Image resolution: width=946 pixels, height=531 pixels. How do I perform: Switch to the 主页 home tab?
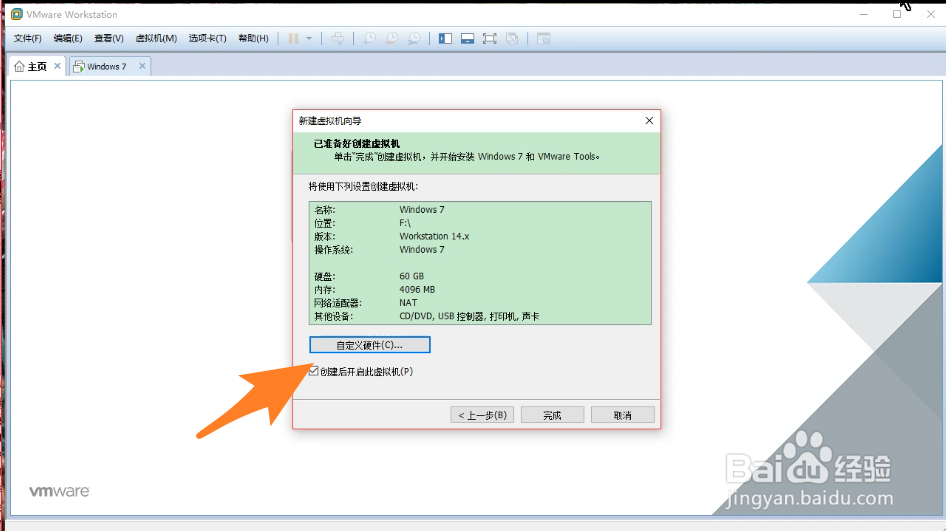37,66
